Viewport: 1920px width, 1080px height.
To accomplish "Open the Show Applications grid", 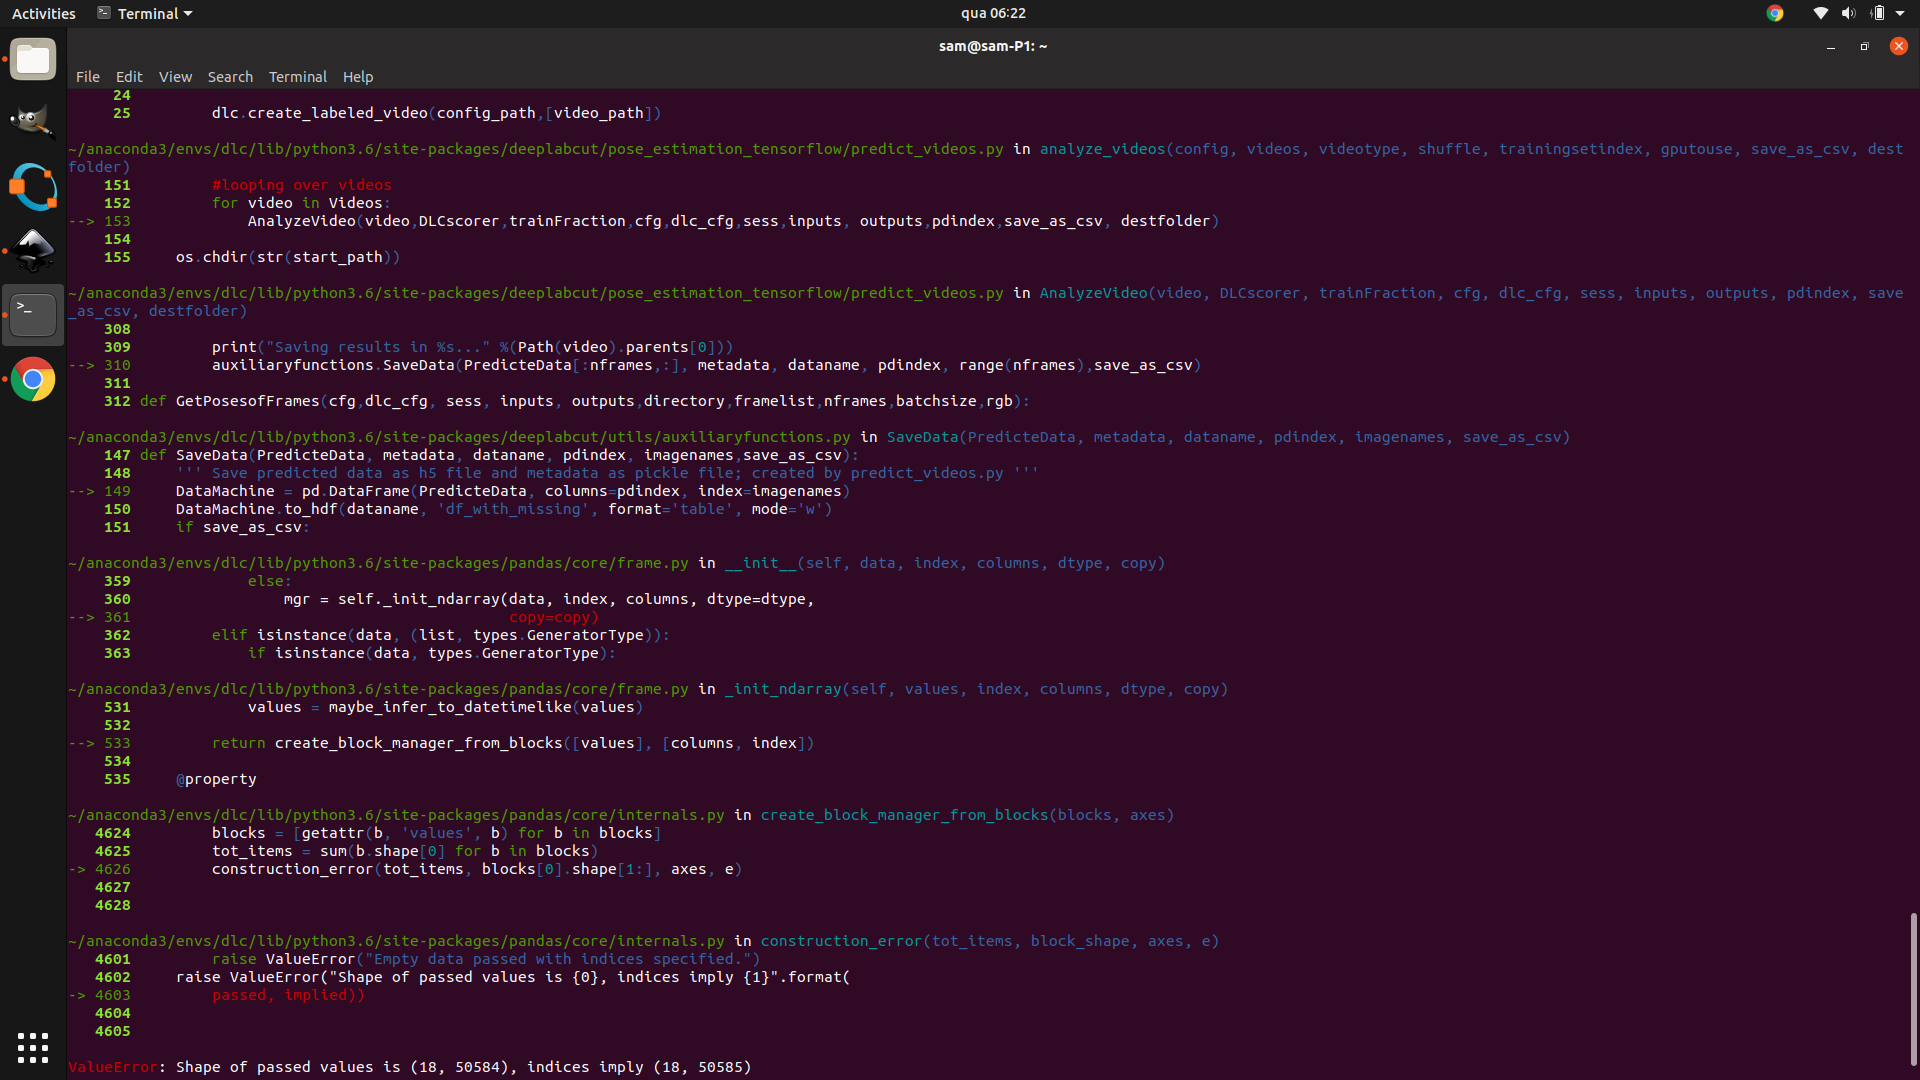I will [33, 1048].
